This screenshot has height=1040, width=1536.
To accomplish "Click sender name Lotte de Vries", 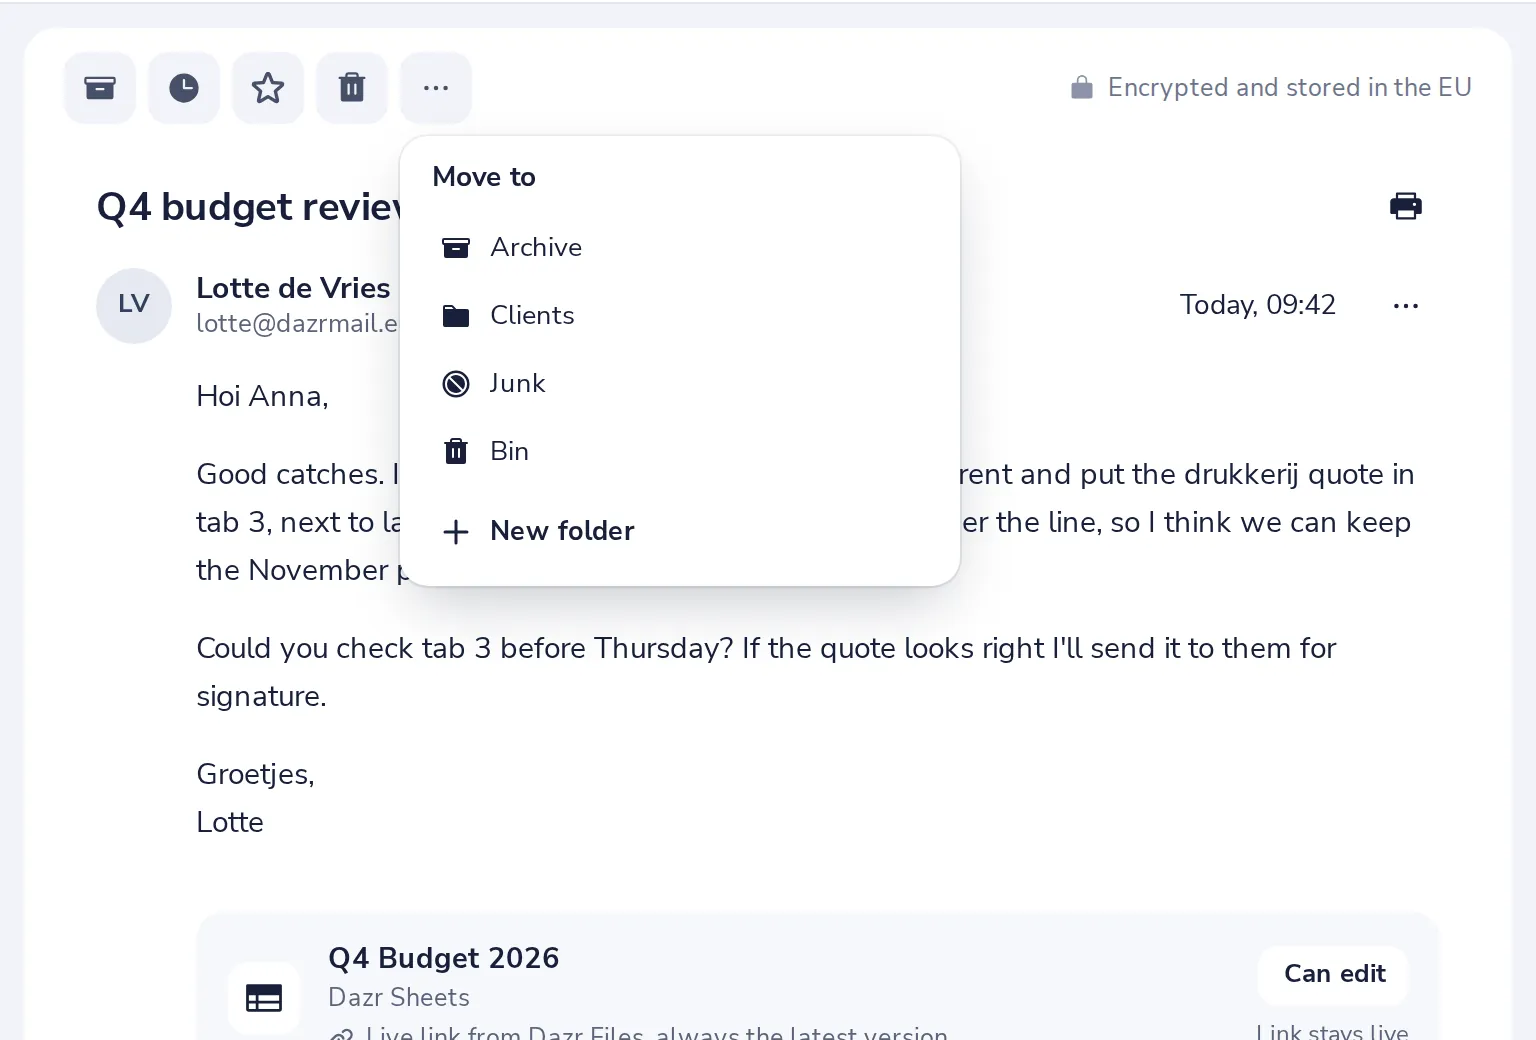I will pos(293,288).
